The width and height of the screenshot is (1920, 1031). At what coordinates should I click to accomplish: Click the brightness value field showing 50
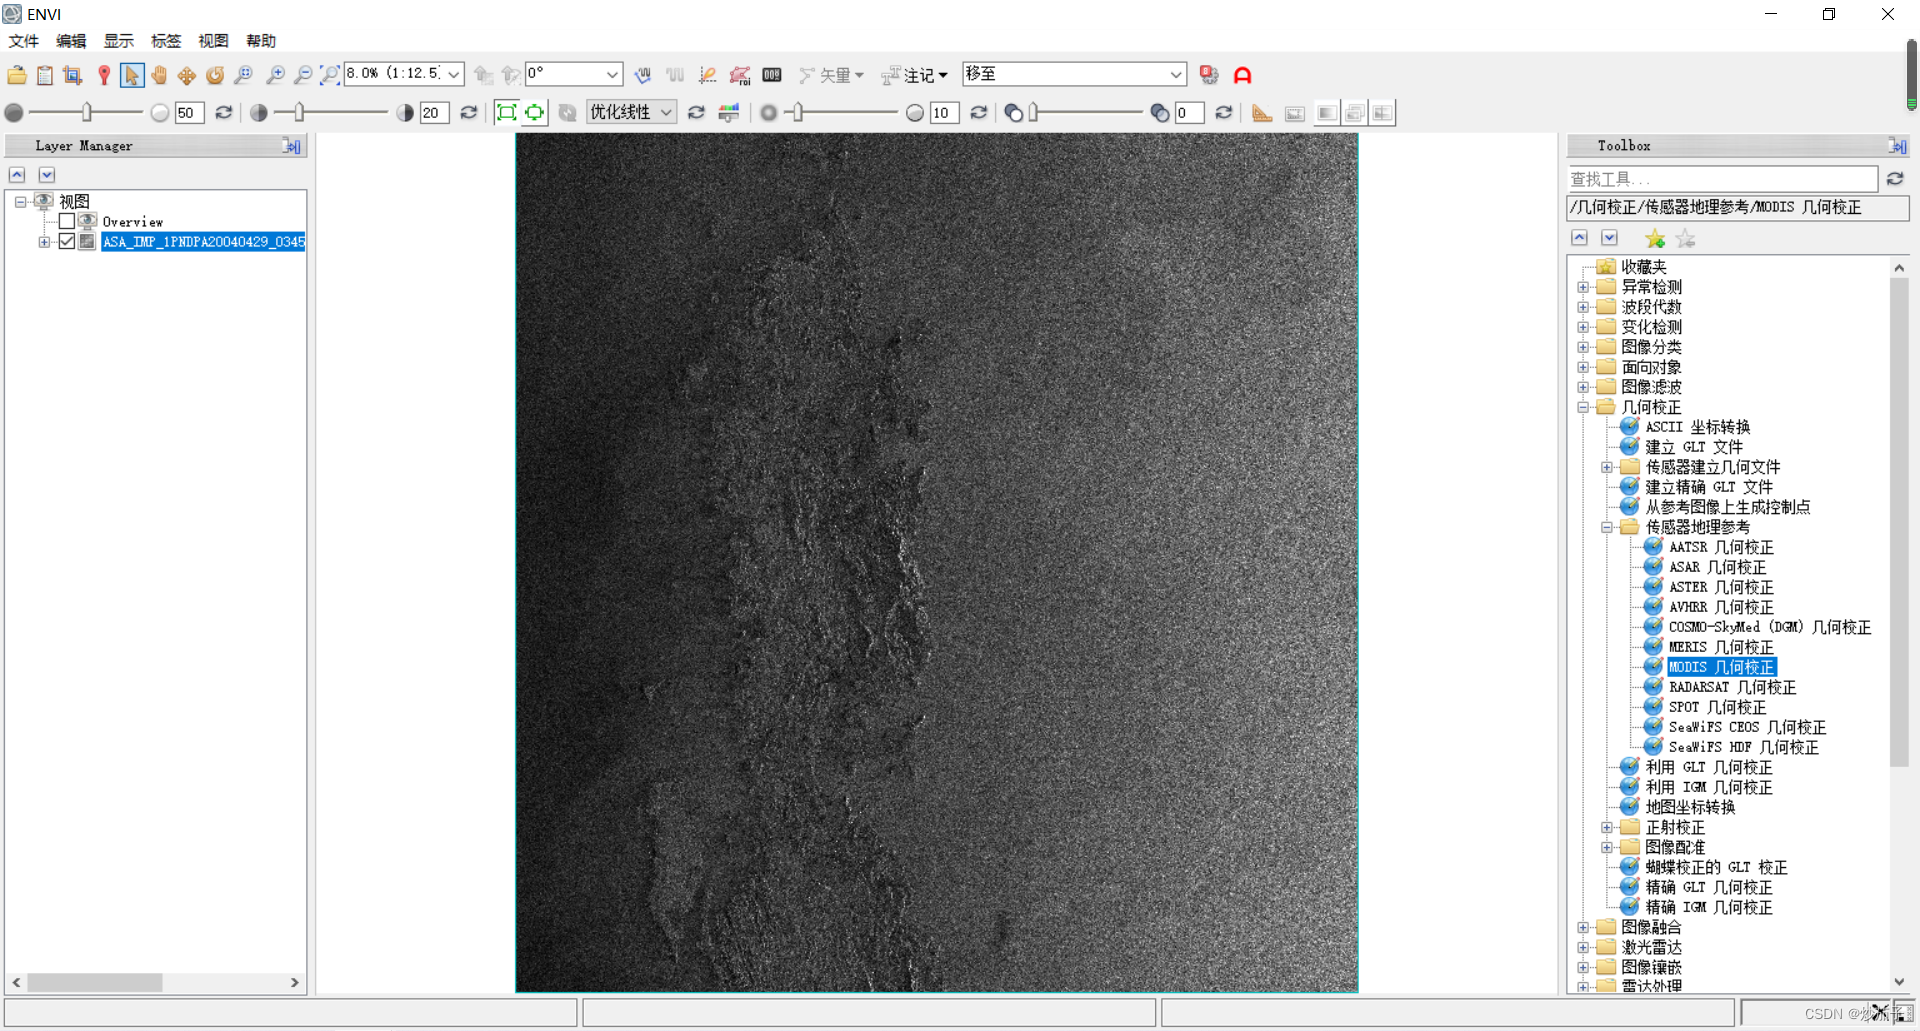coord(188,113)
